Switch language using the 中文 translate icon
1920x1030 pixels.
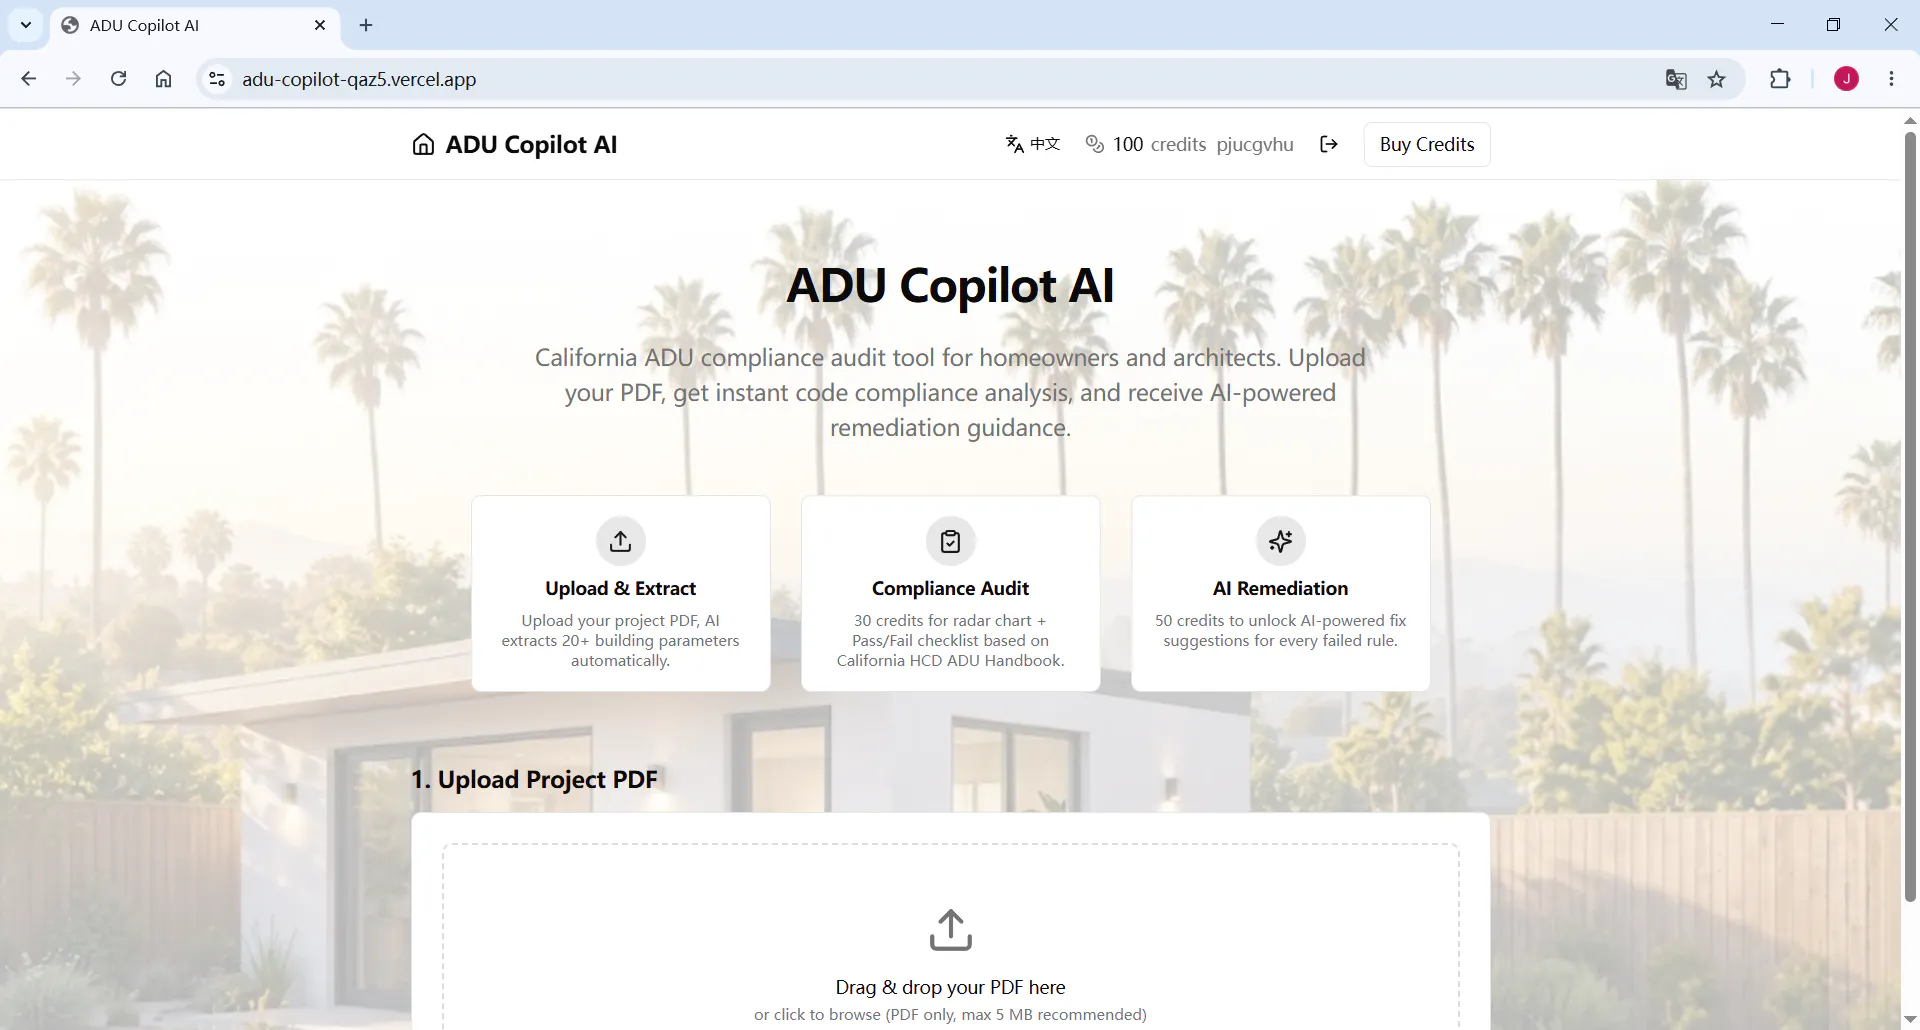[x=1014, y=144]
